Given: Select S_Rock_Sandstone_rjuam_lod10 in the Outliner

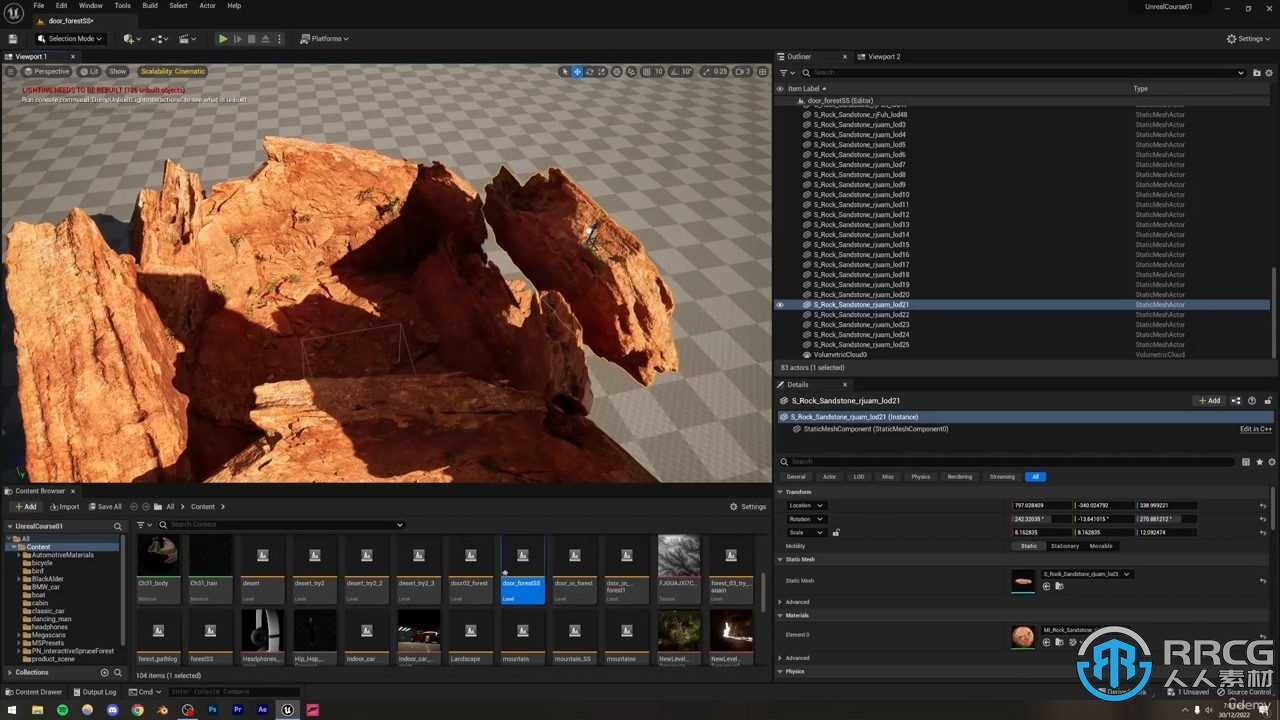Looking at the screenshot, I should coord(861,194).
